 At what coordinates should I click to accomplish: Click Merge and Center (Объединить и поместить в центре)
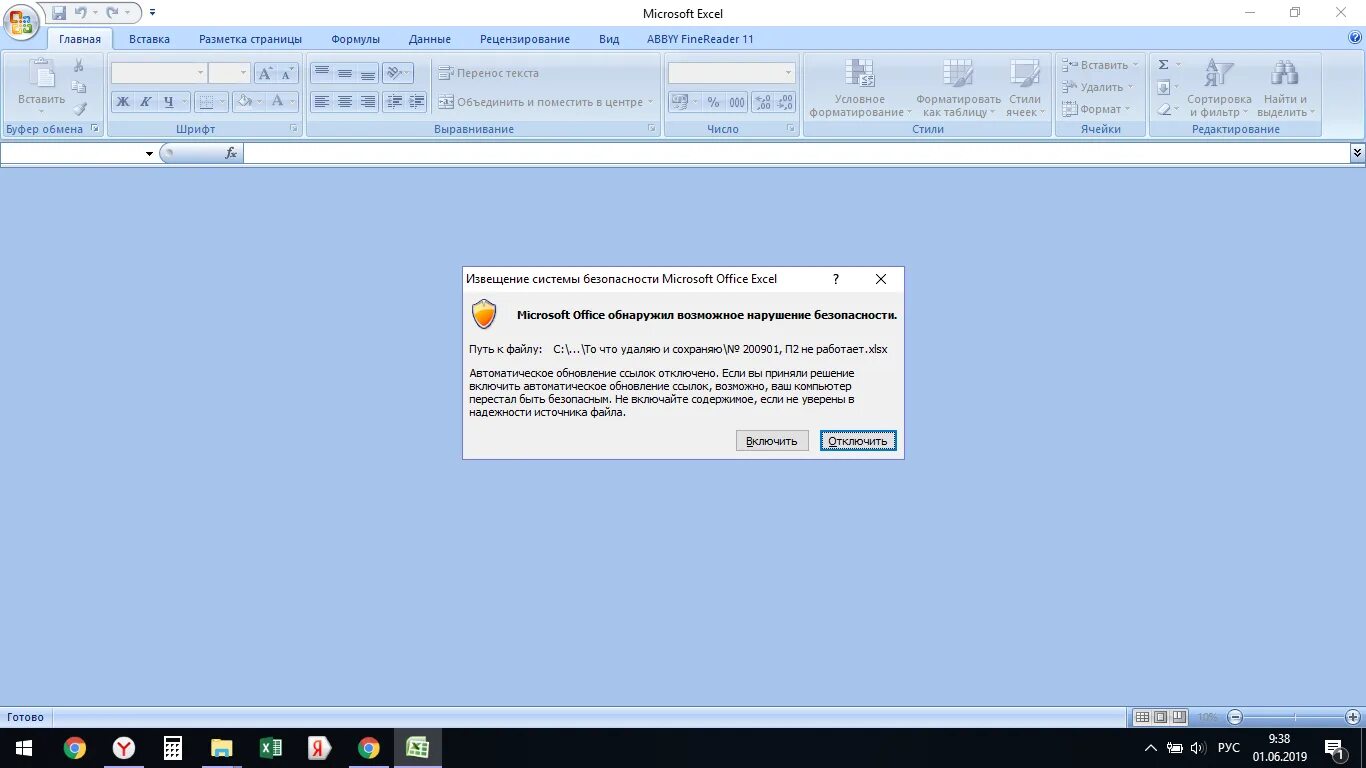click(545, 102)
